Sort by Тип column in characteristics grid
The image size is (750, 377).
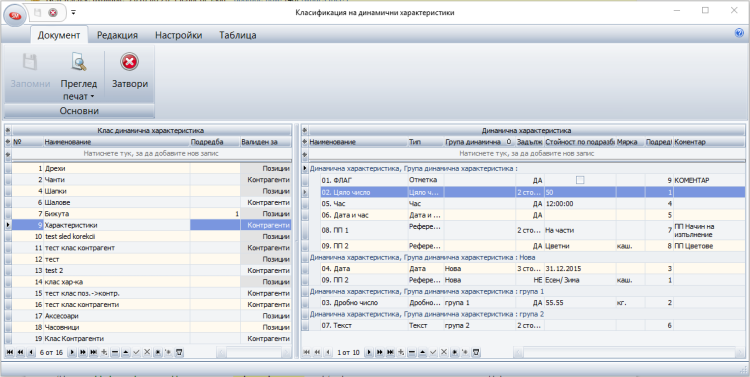426,142
